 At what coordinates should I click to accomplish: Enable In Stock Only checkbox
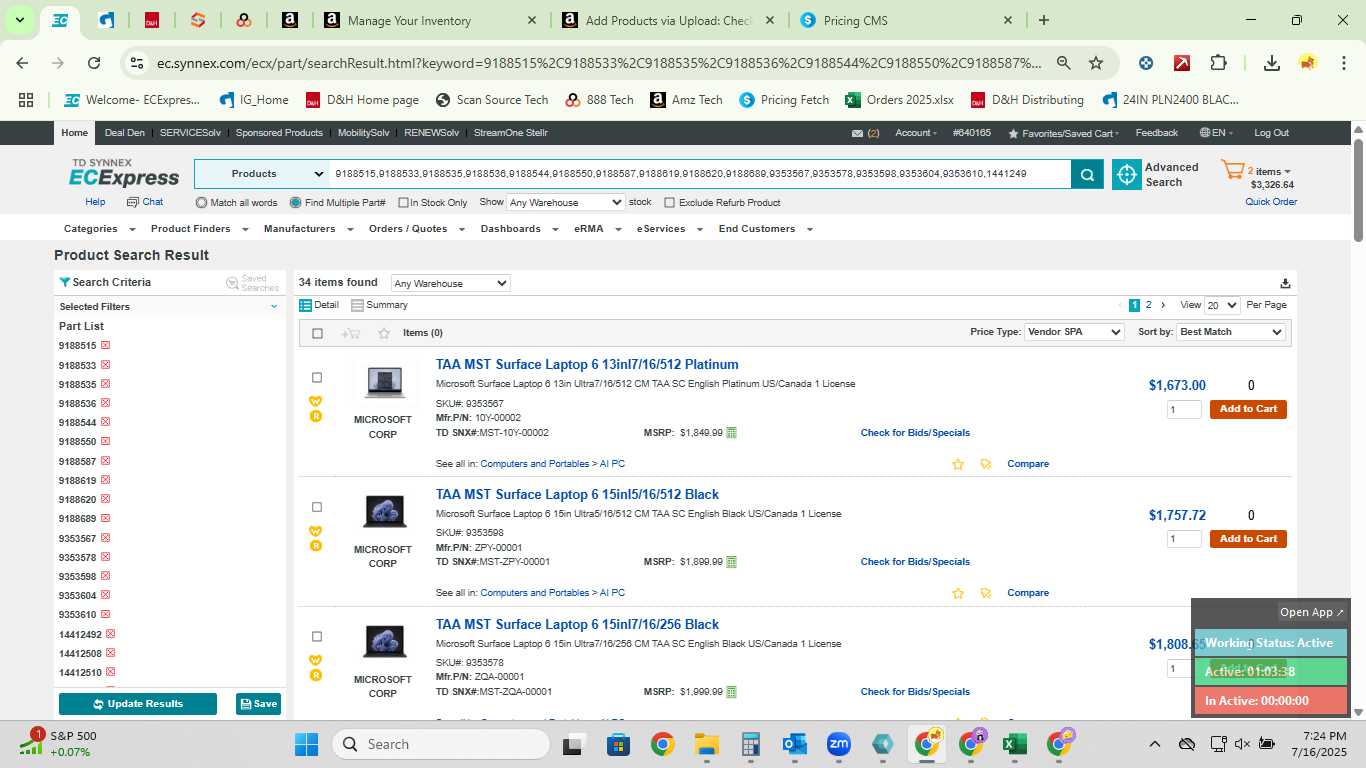point(403,203)
